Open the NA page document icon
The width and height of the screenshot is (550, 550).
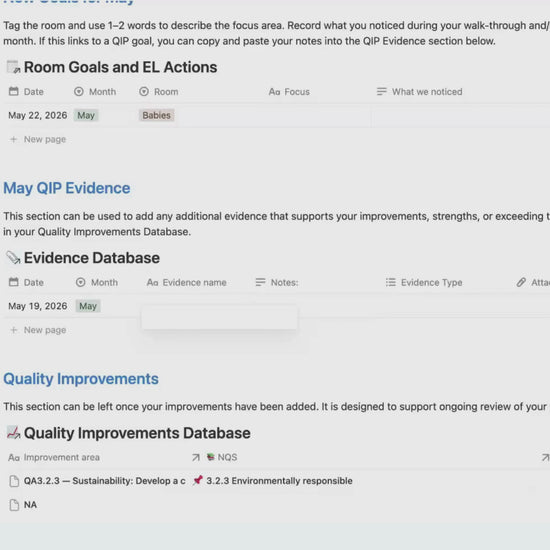(14, 505)
